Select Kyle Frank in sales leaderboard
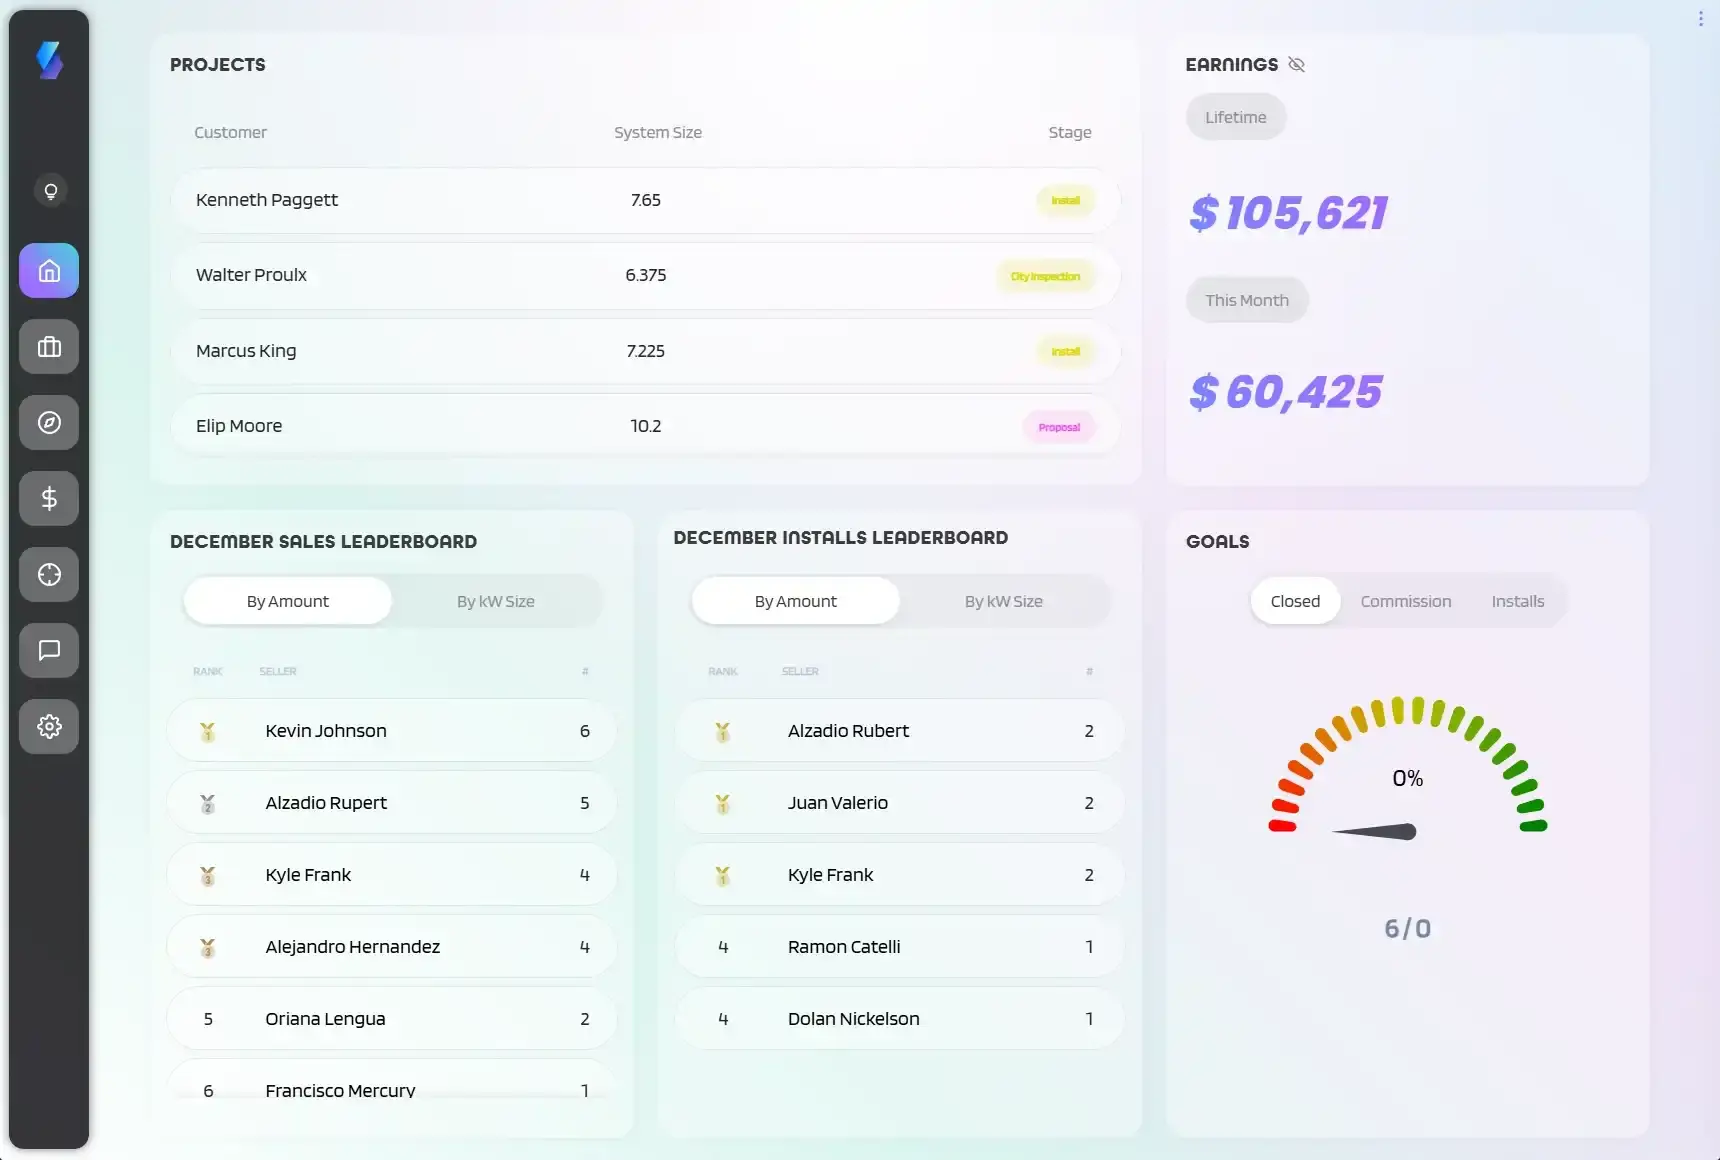The height and width of the screenshot is (1160, 1720). pyautogui.click(x=391, y=875)
